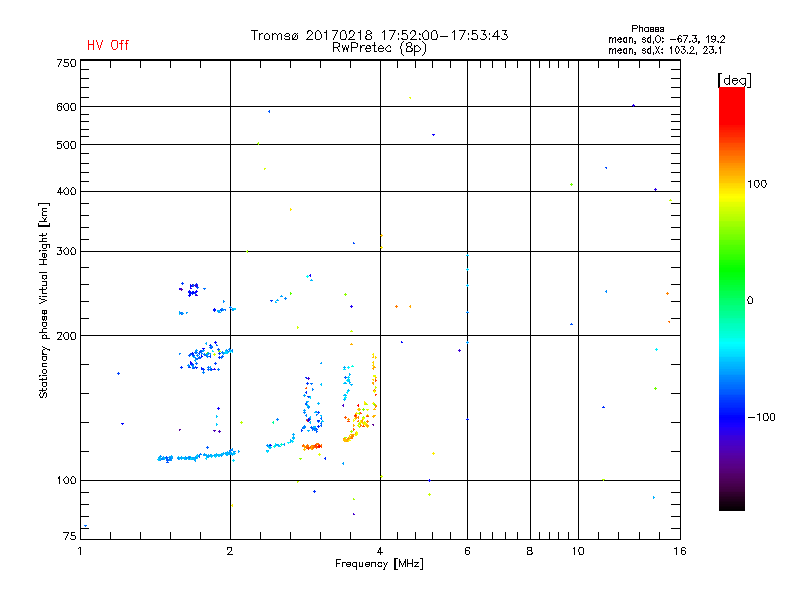Click the 'RwPretec (8p)' subtitle
This screenshot has width=800, height=600.
(379, 48)
